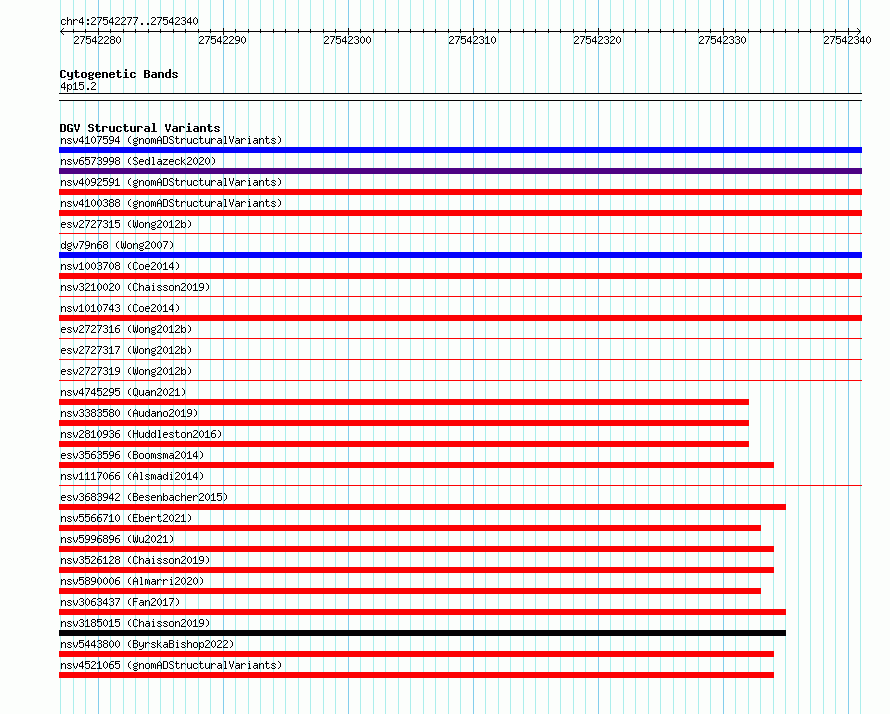This screenshot has height=714, width=890.
Task: Click the red bar under nsv1010743
Action: (460, 318)
